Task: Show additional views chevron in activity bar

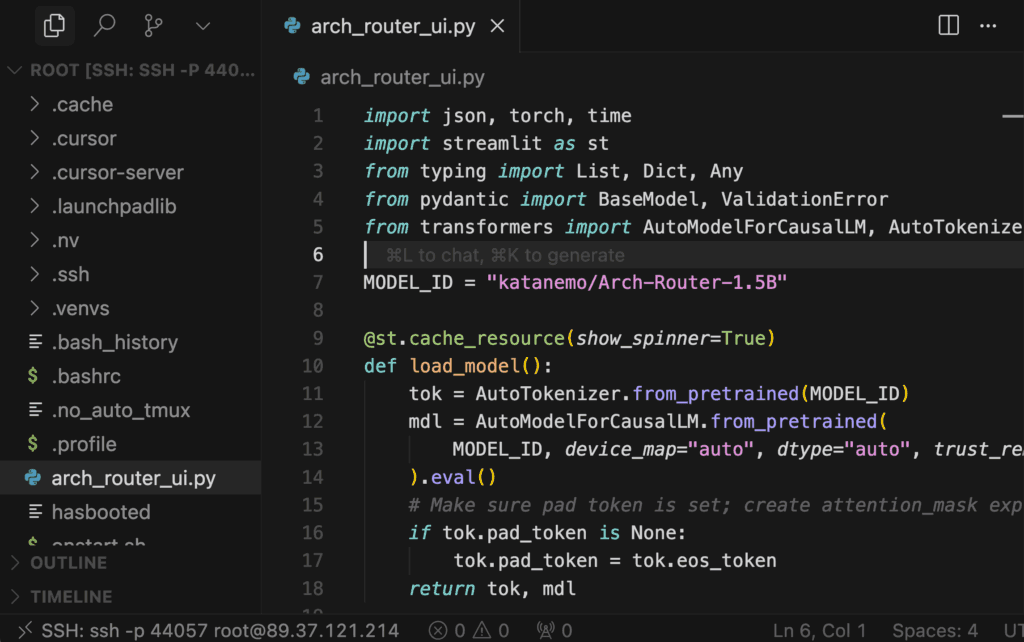Action: (x=203, y=26)
